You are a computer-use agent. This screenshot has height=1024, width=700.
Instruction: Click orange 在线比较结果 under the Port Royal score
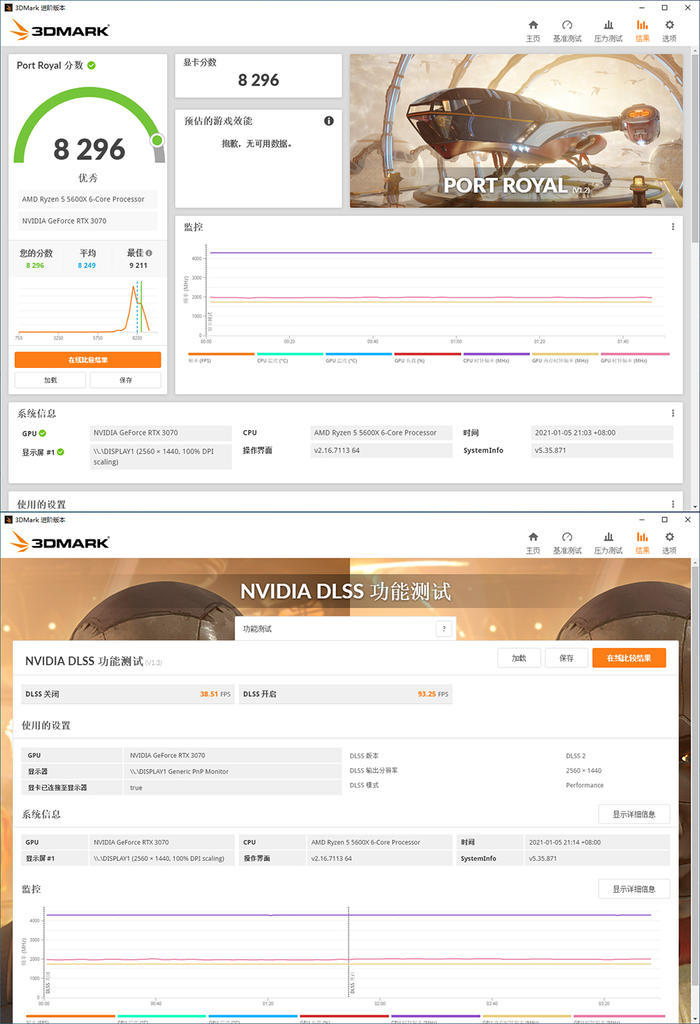tap(88, 360)
